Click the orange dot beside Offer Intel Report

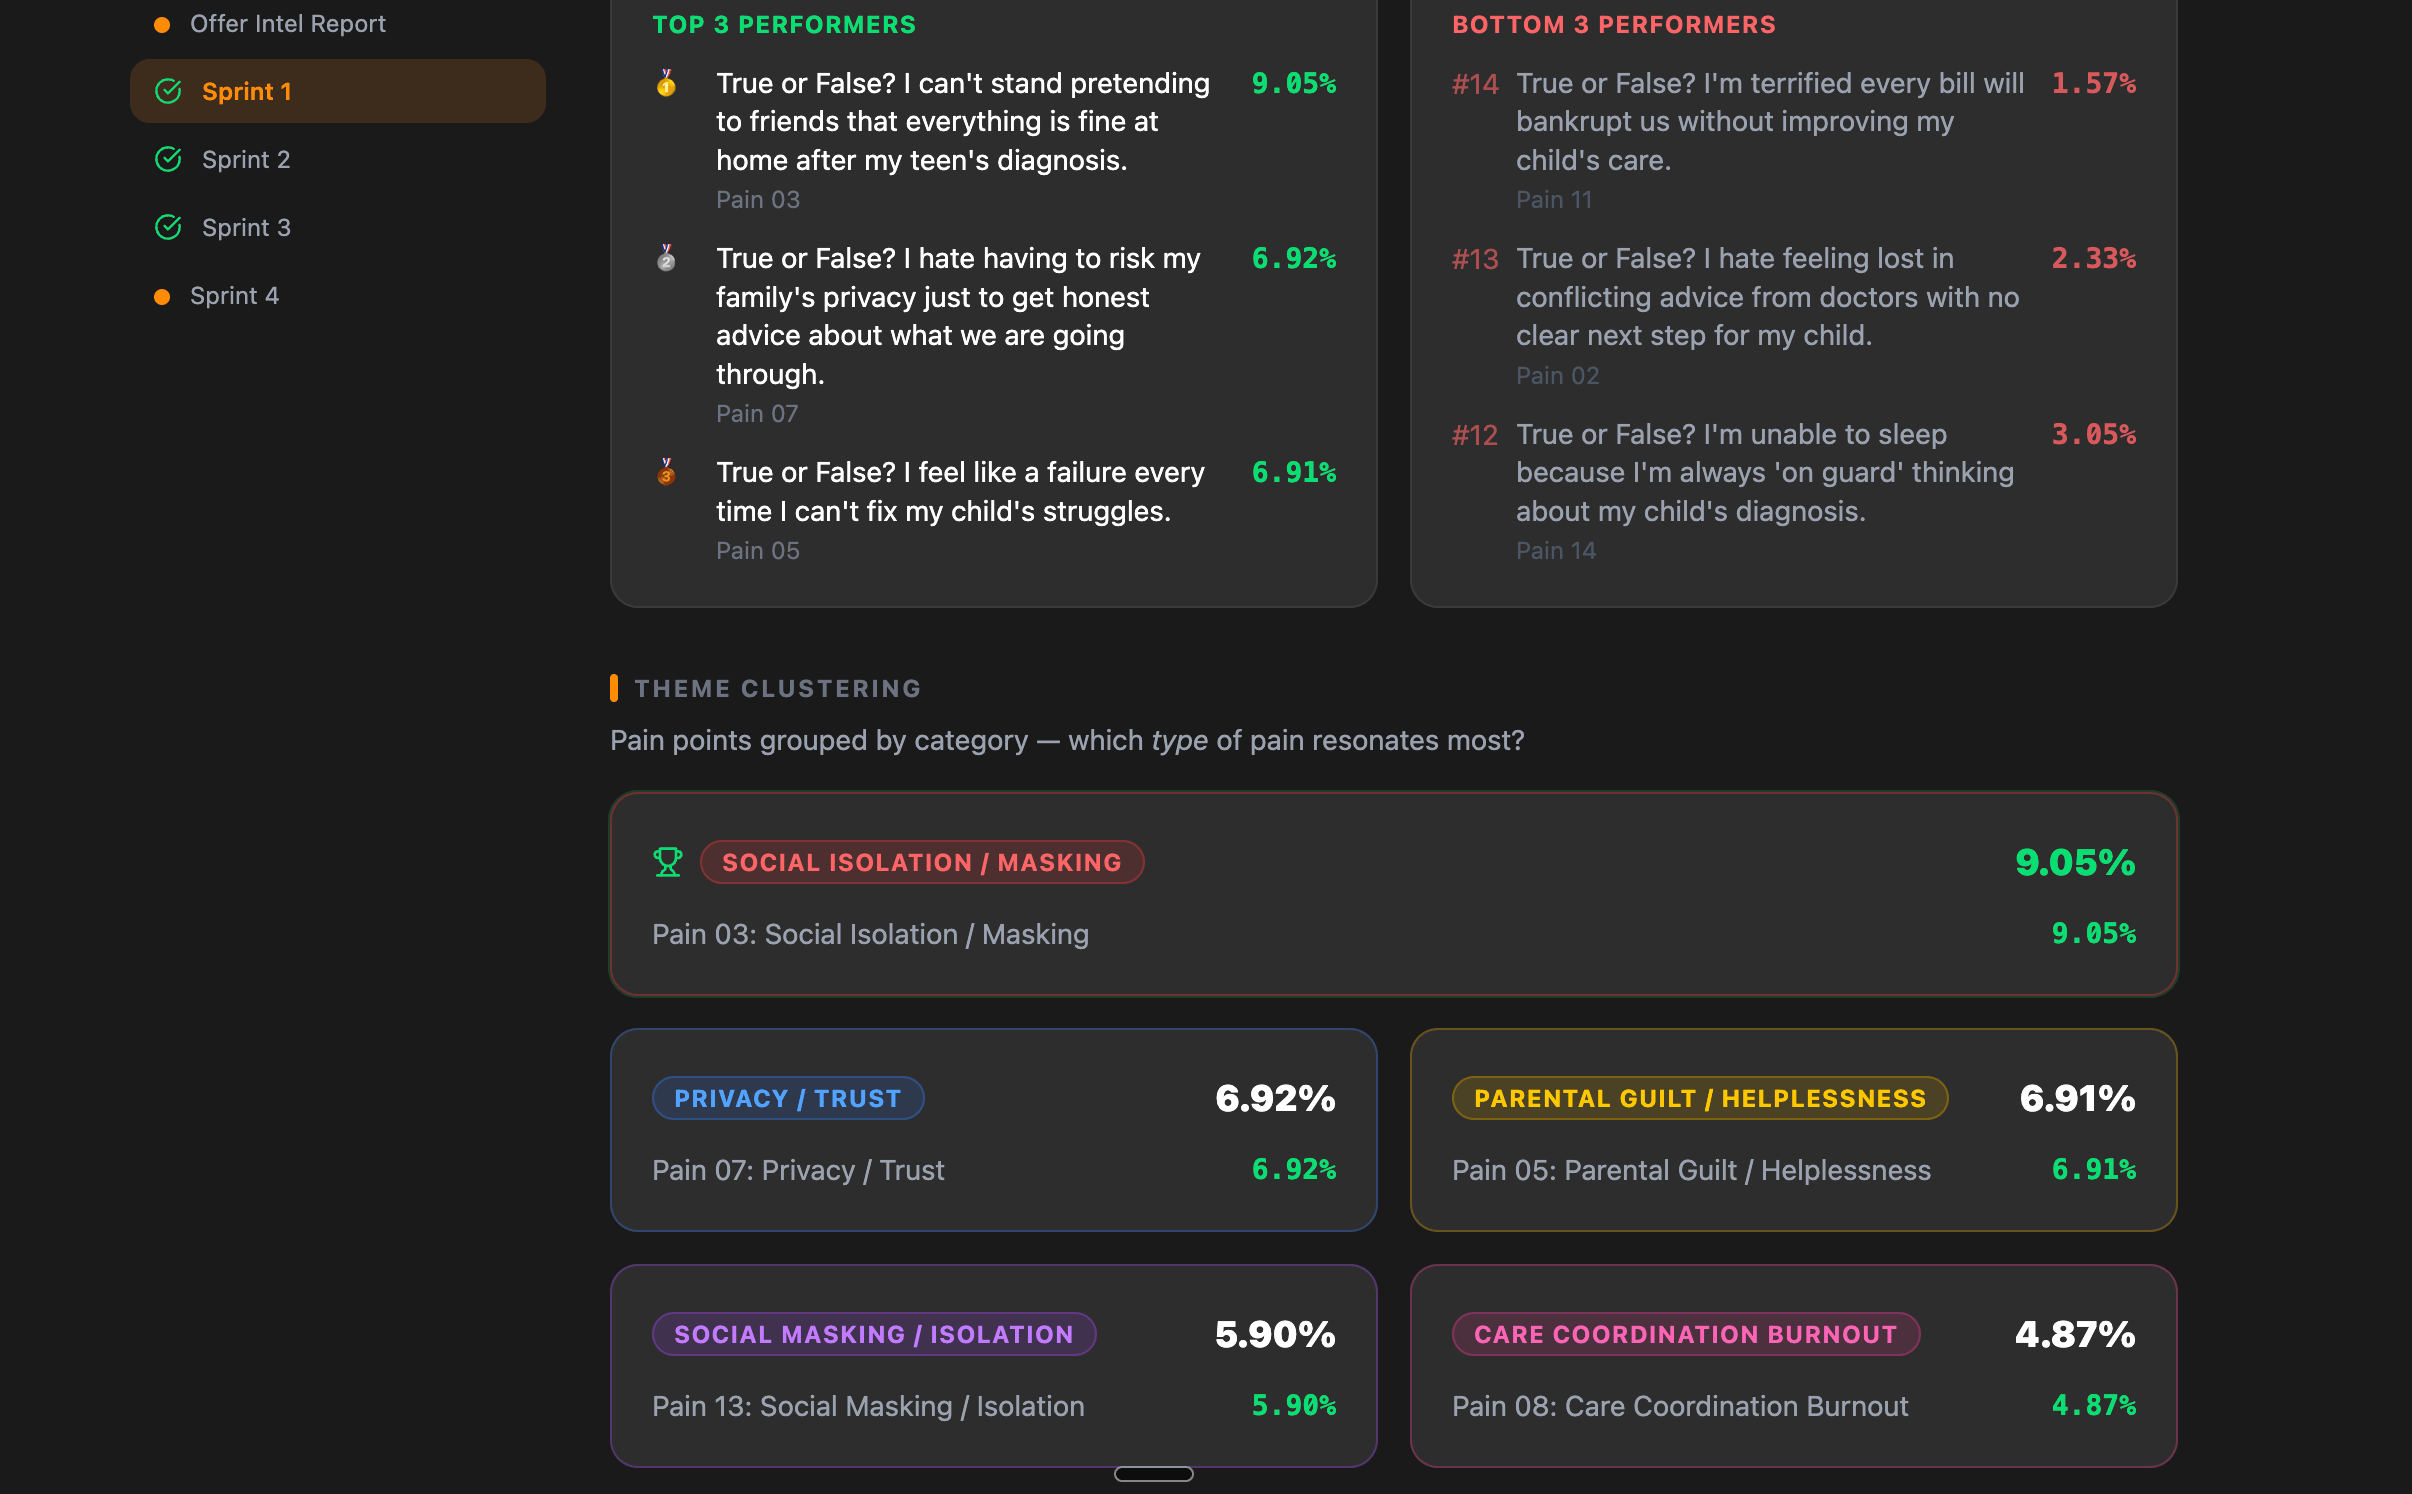[x=162, y=24]
